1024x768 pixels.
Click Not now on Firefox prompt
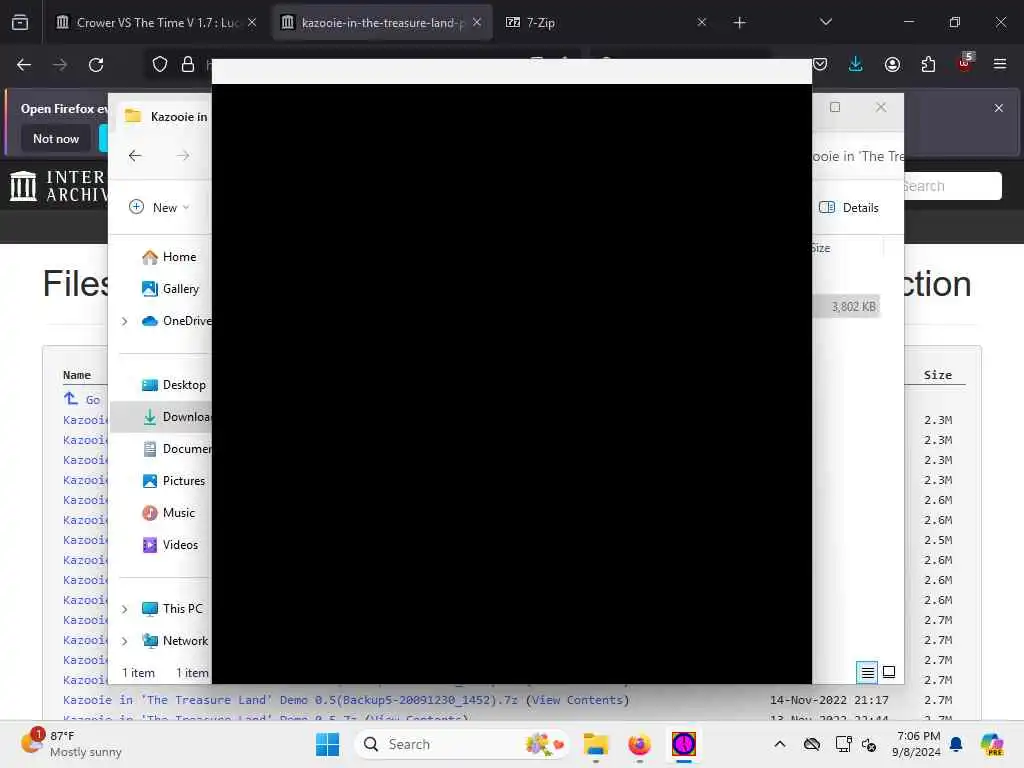tap(56, 138)
